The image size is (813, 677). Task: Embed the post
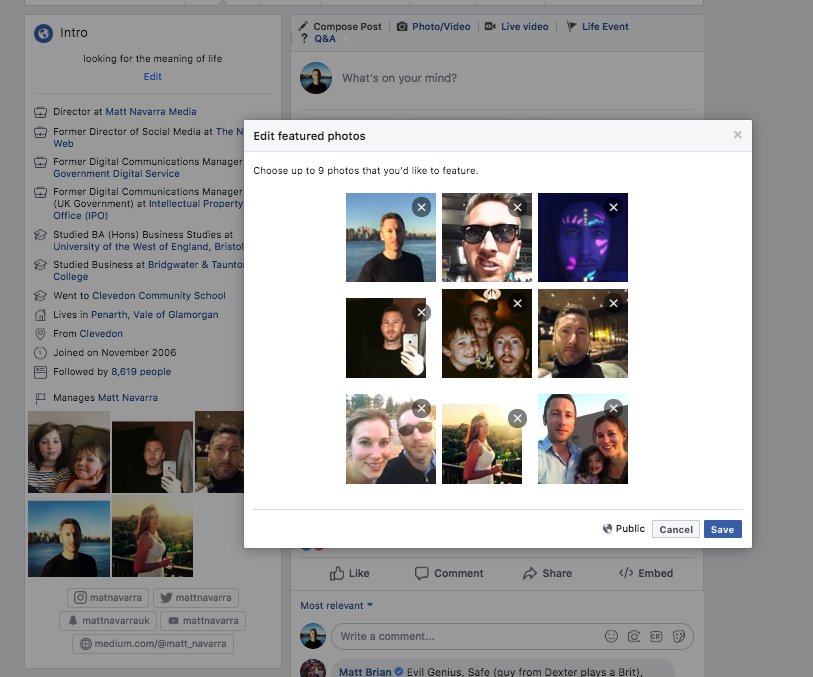(x=646, y=573)
